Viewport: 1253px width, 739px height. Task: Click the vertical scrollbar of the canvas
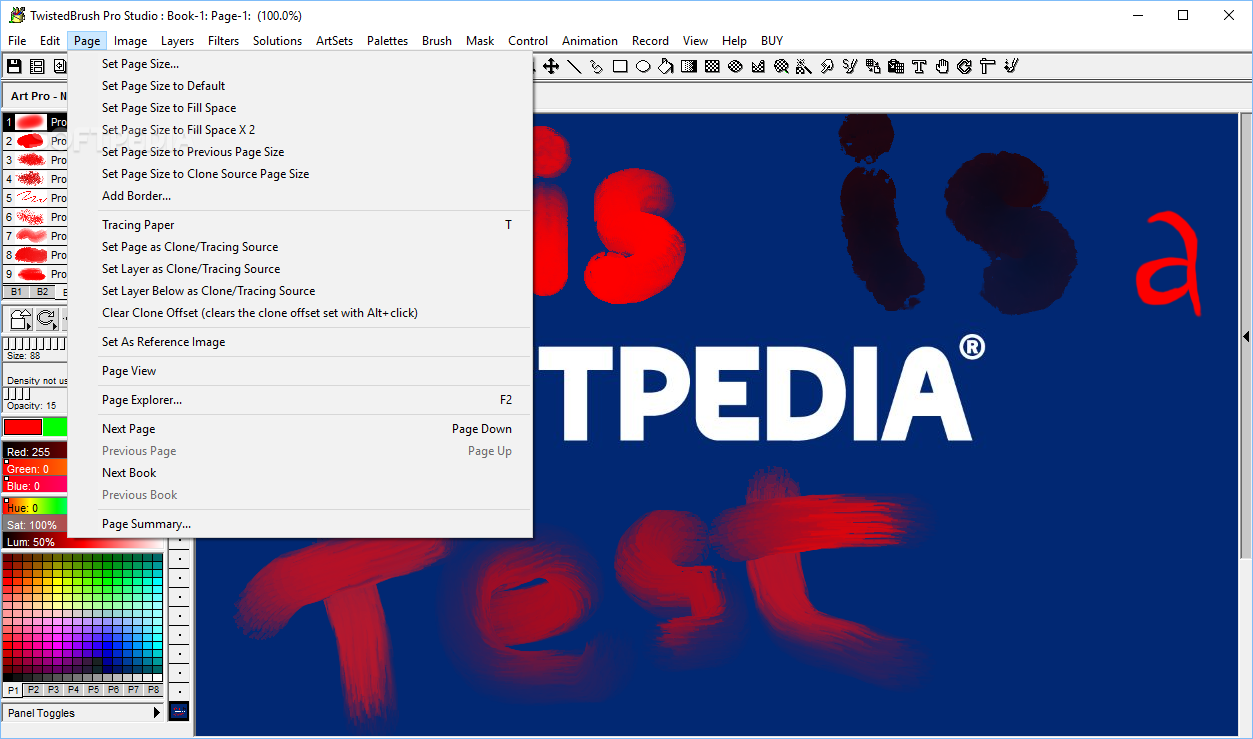(1245, 337)
